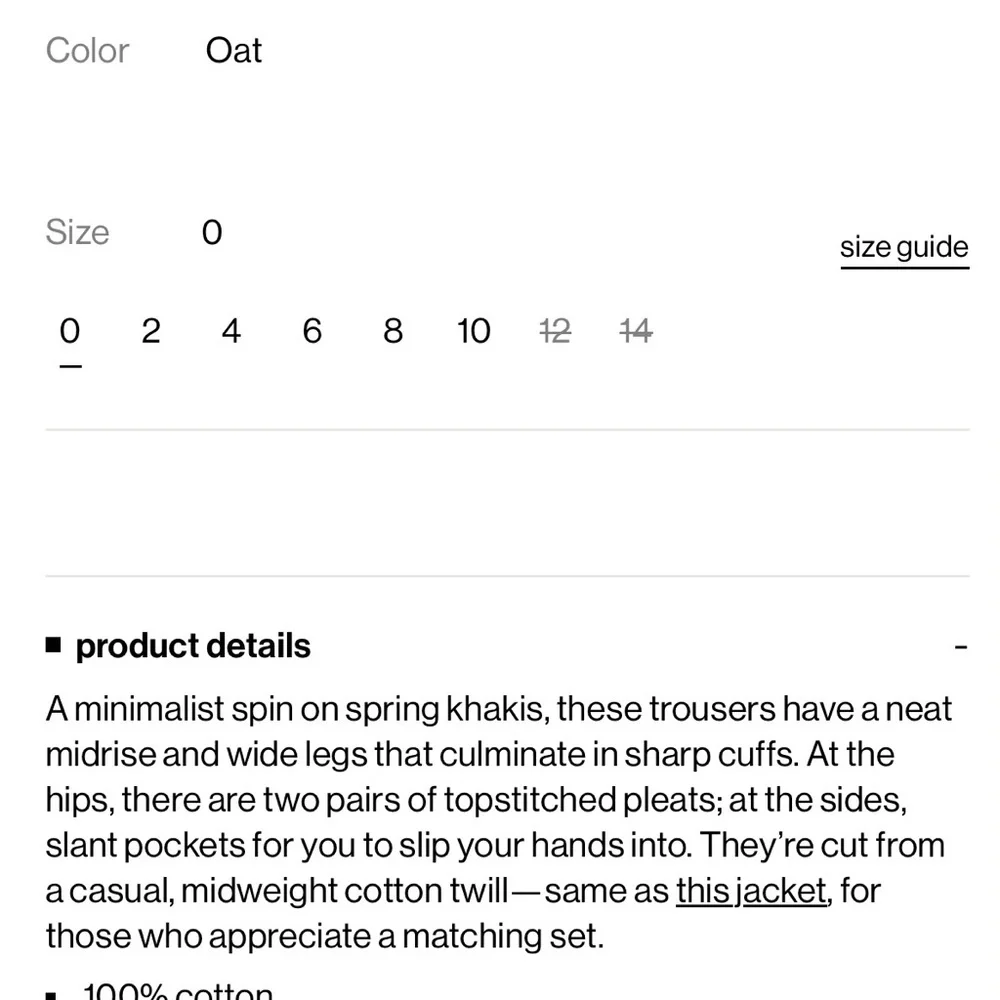Image resolution: width=1000 pixels, height=1000 pixels.
Task: Click the selected size value beside Size
Action: pos(212,233)
